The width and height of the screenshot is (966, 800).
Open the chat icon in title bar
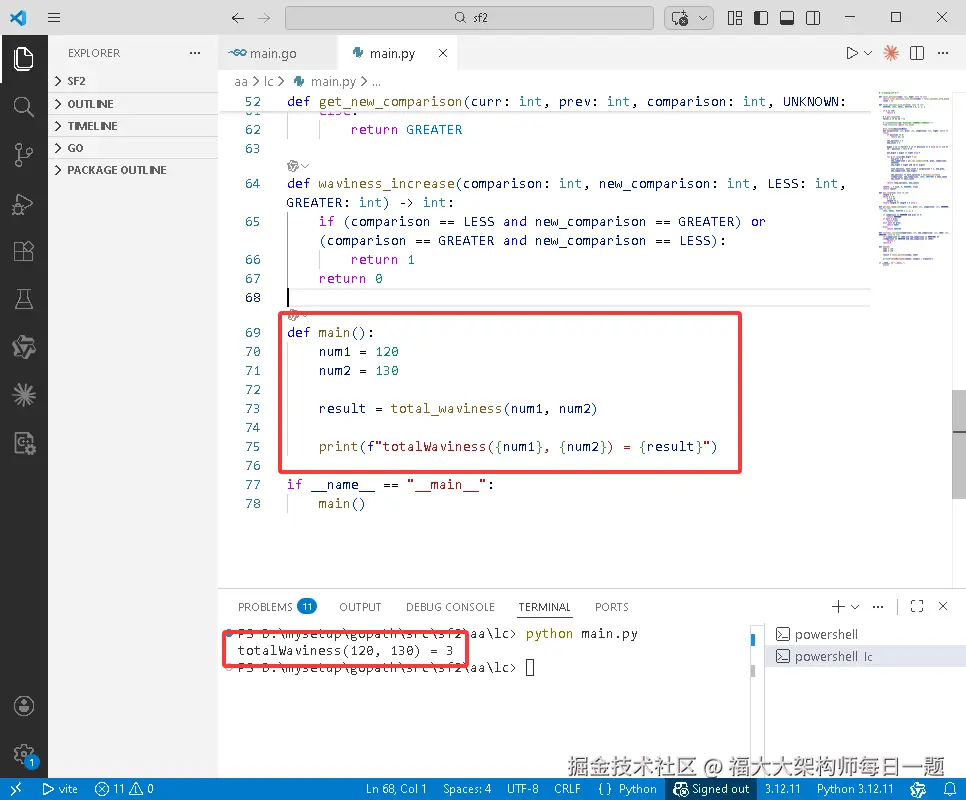click(680, 18)
